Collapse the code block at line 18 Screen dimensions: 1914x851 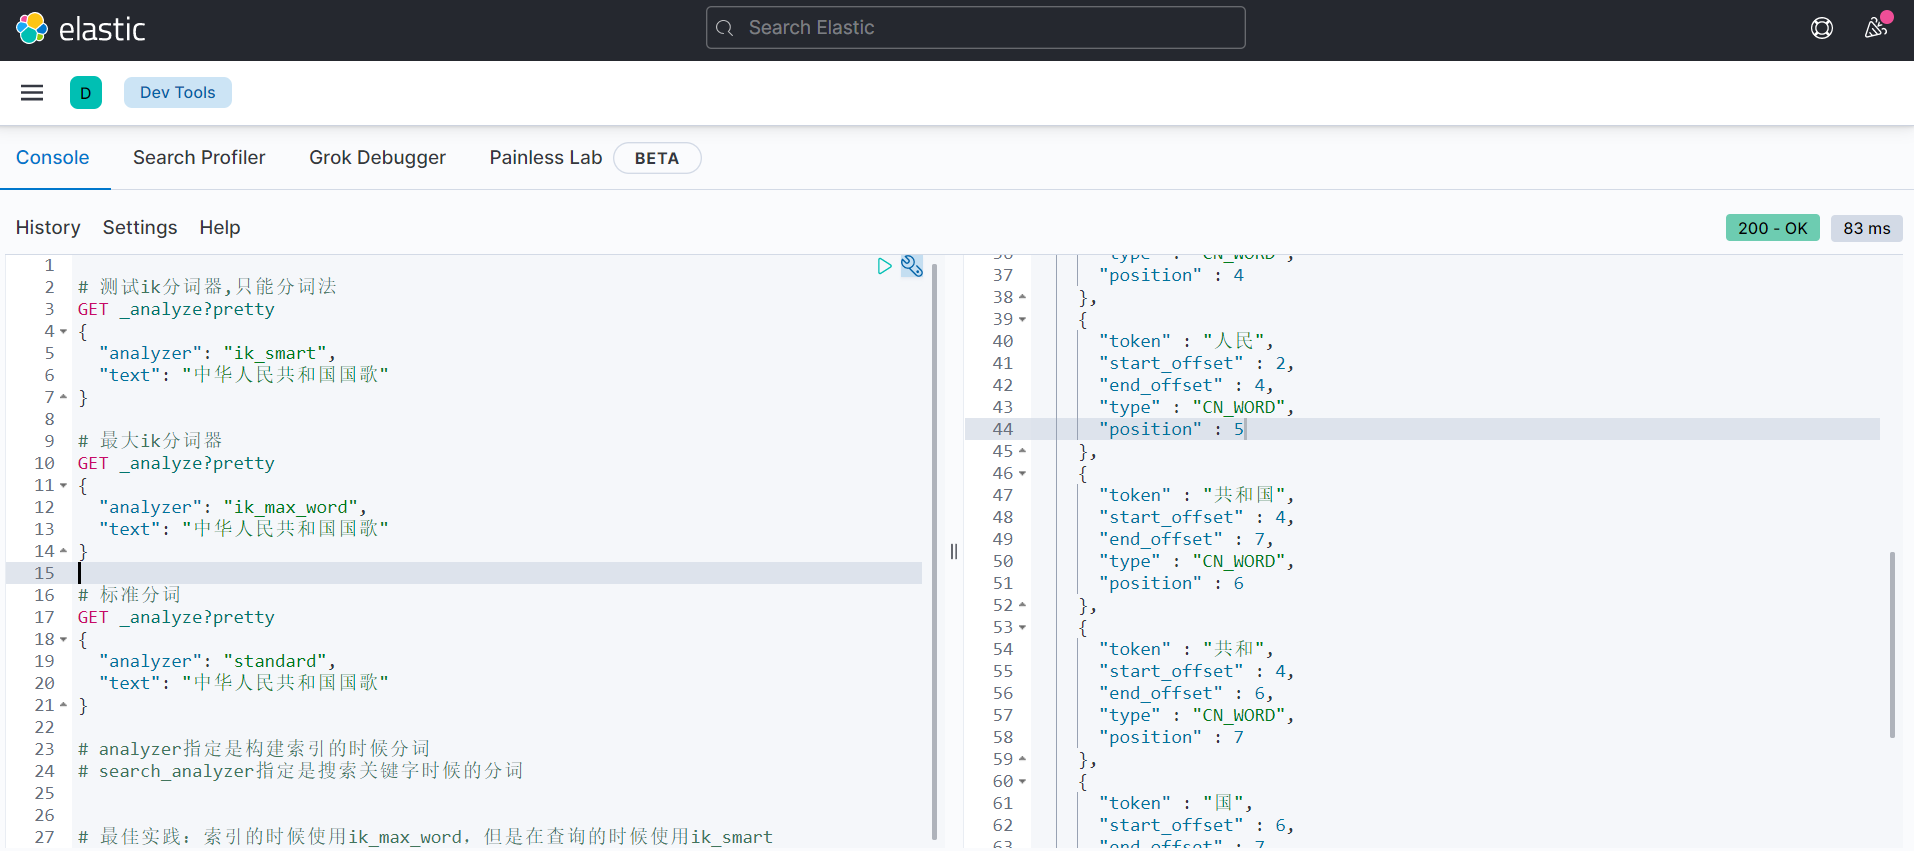(64, 640)
